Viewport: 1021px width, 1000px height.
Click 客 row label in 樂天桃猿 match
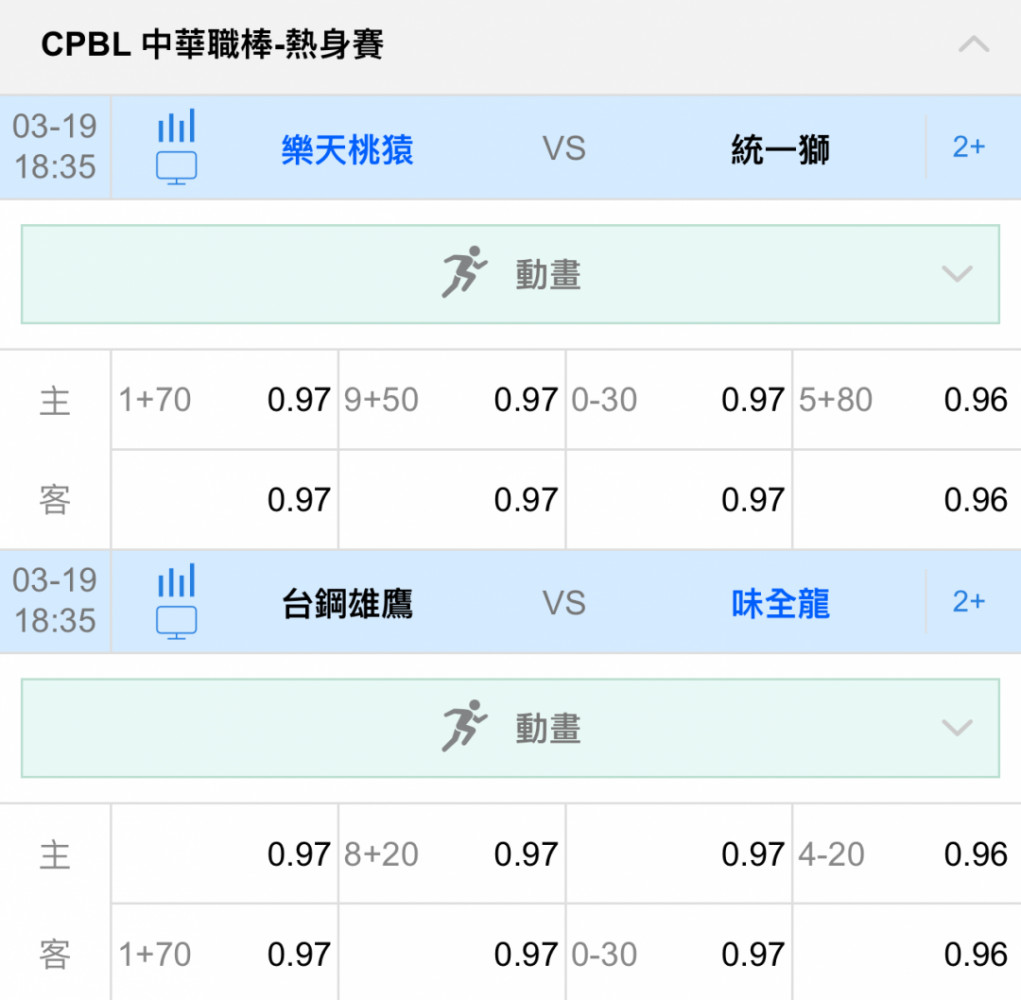55,500
